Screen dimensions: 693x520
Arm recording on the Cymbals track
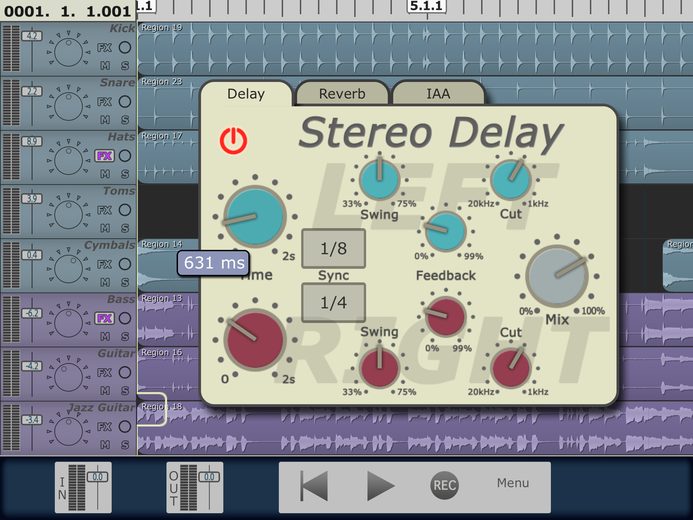[x=125, y=264]
